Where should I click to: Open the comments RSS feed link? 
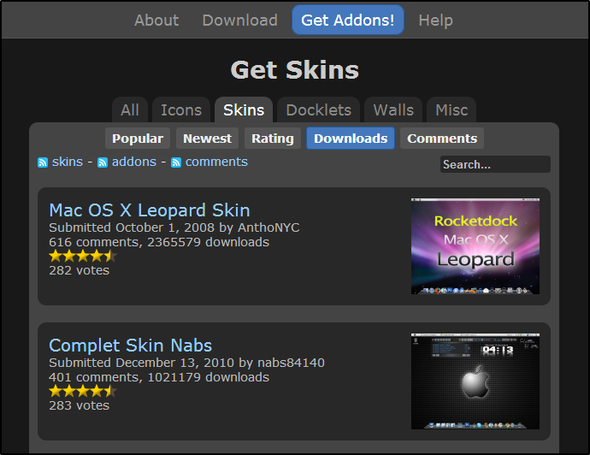pos(216,162)
